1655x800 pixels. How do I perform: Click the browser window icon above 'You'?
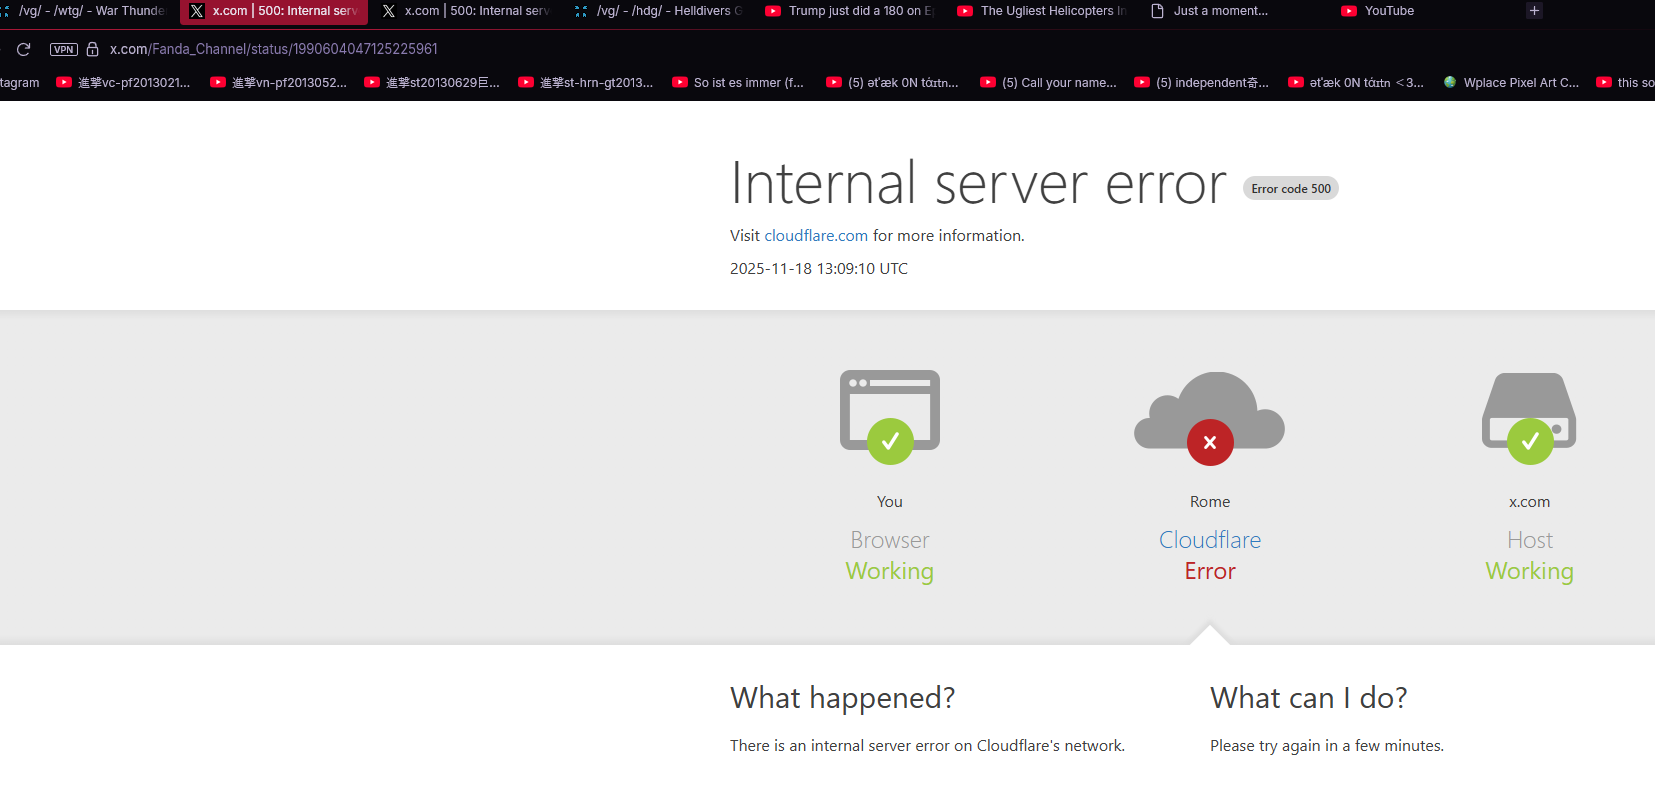tap(890, 417)
